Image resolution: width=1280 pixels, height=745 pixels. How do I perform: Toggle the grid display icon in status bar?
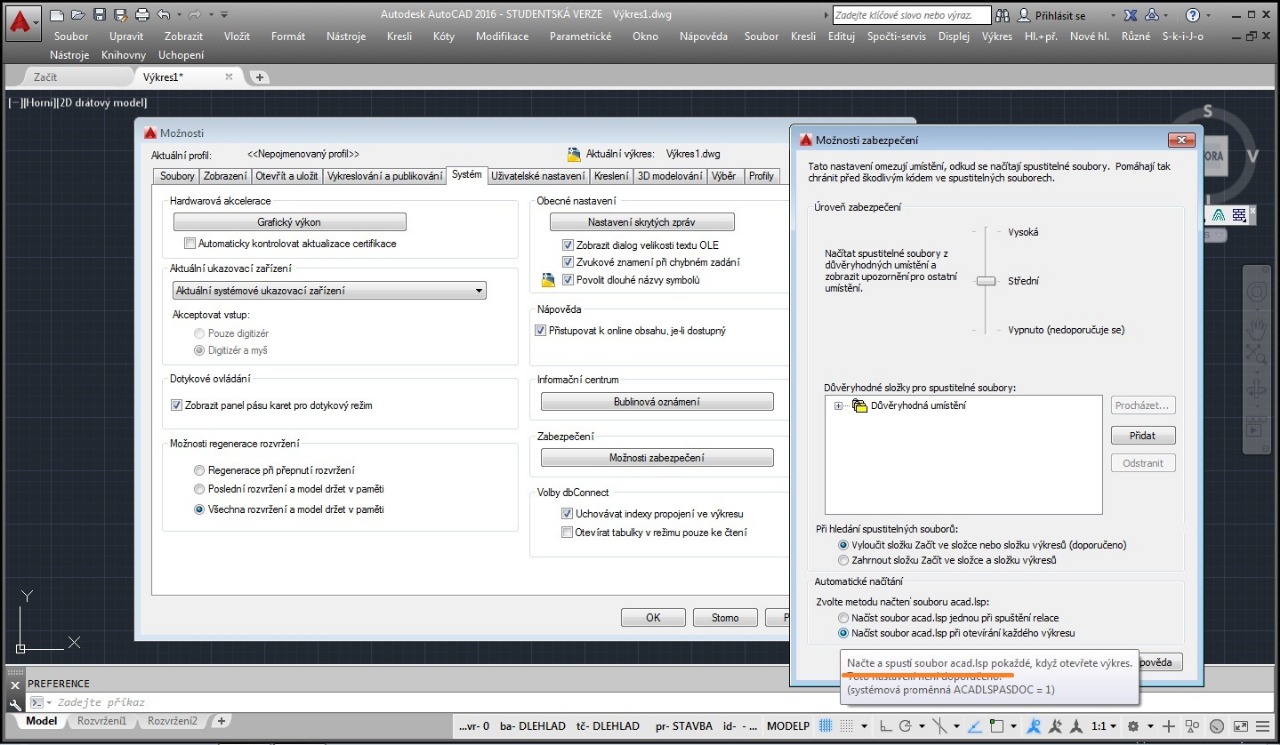pos(825,726)
